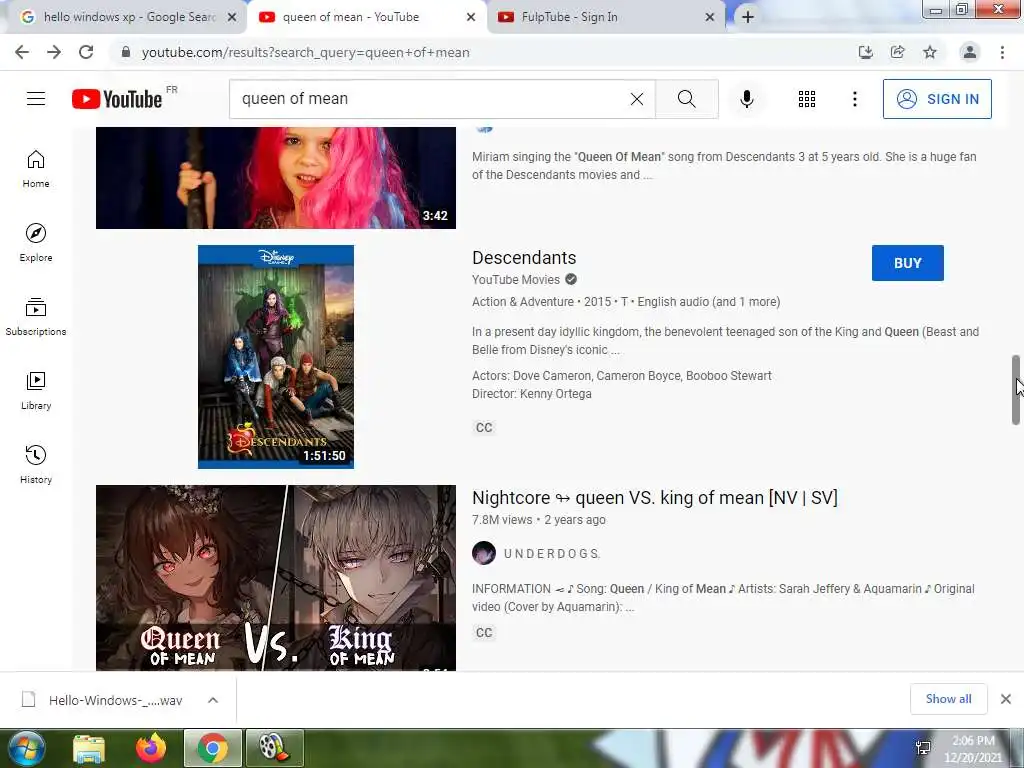Open Home in the sidebar
Image resolution: width=1024 pixels, height=768 pixels.
[x=36, y=168]
